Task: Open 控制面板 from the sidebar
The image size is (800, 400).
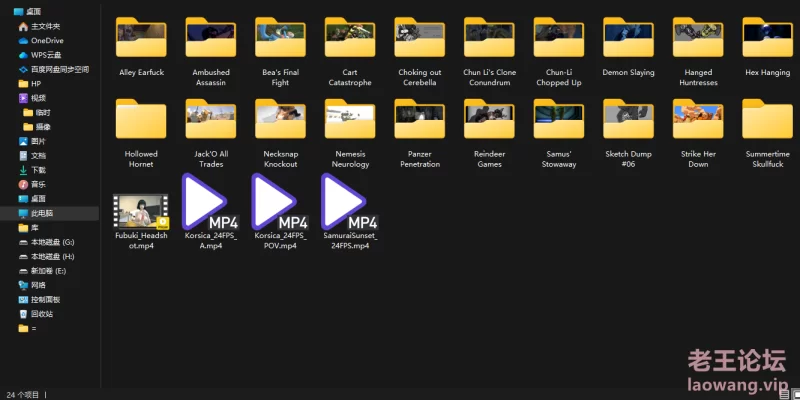Action: pyautogui.click(x=46, y=299)
